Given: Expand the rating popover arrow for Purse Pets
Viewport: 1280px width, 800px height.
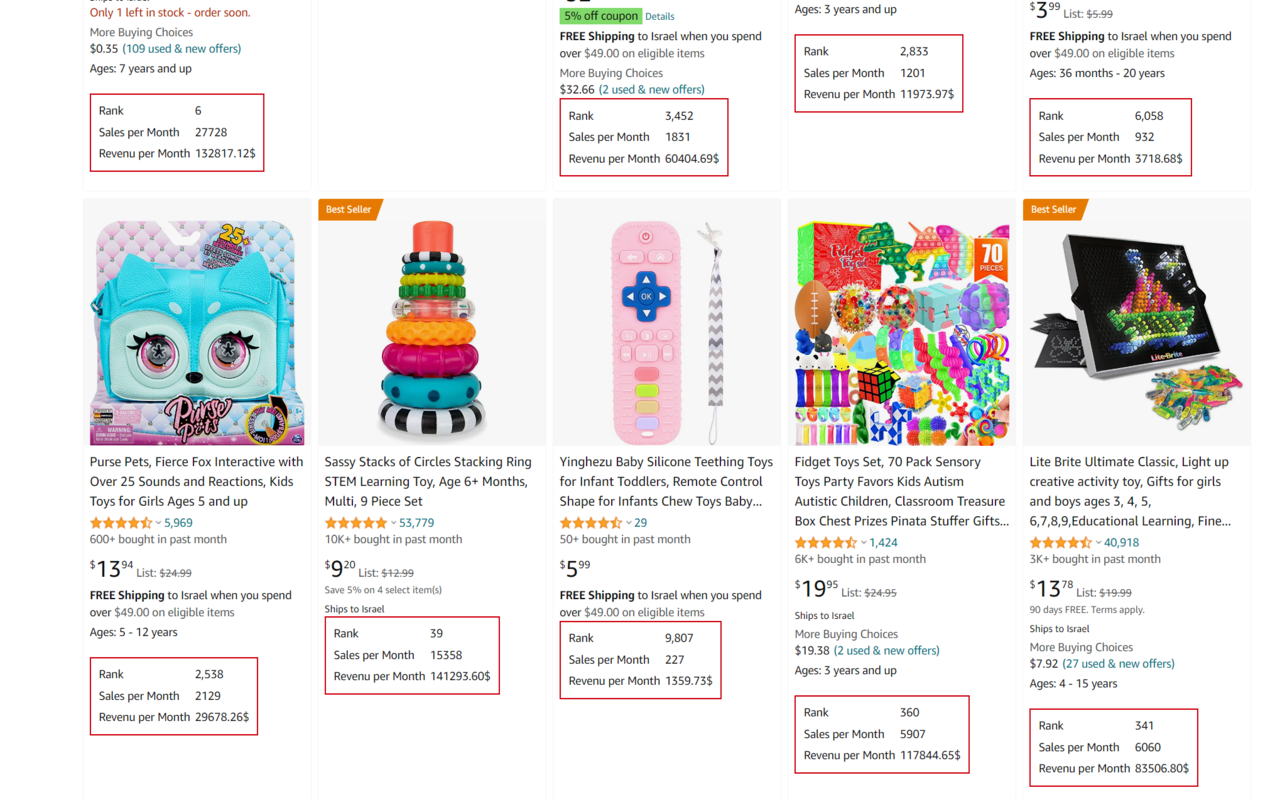Looking at the screenshot, I should click(158, 523).
